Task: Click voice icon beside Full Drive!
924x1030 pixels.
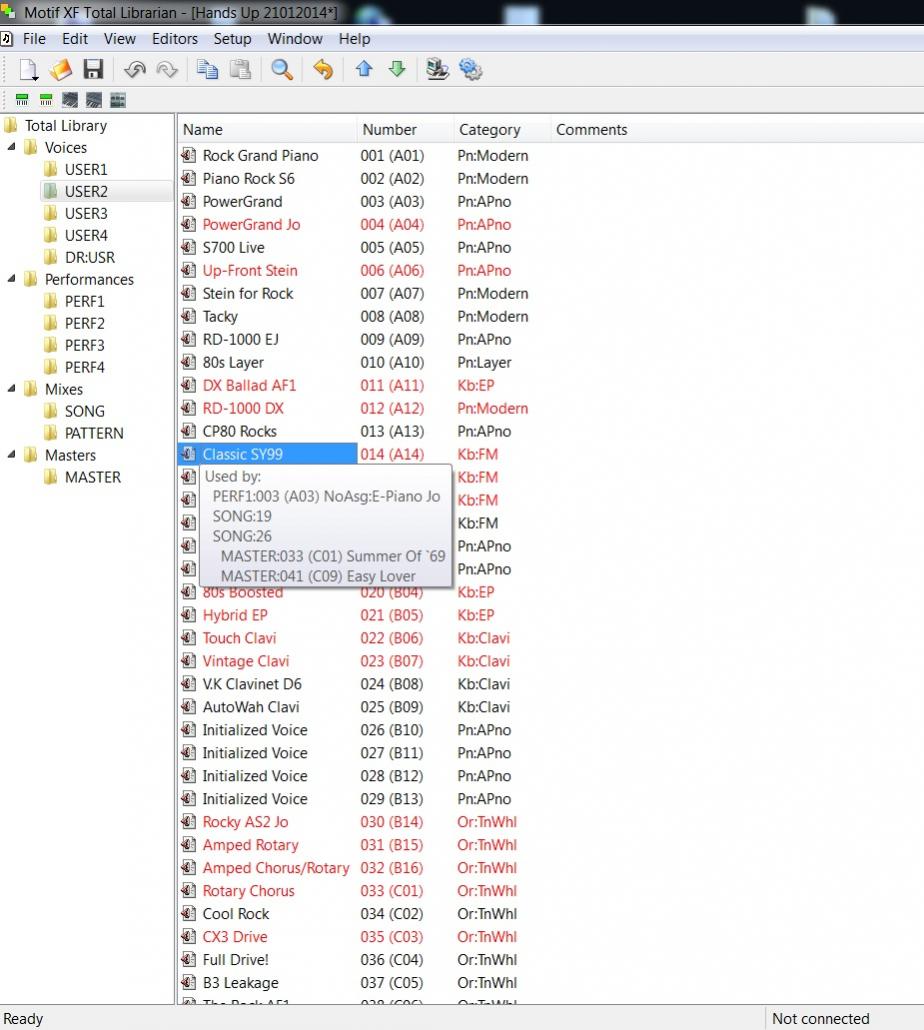Action: 189,960
